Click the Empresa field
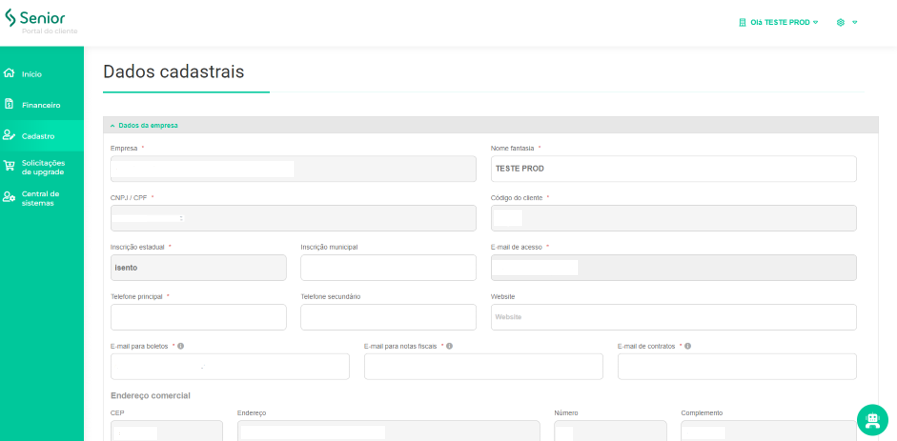This screenshot has width=897, height=441. [293, 169]
